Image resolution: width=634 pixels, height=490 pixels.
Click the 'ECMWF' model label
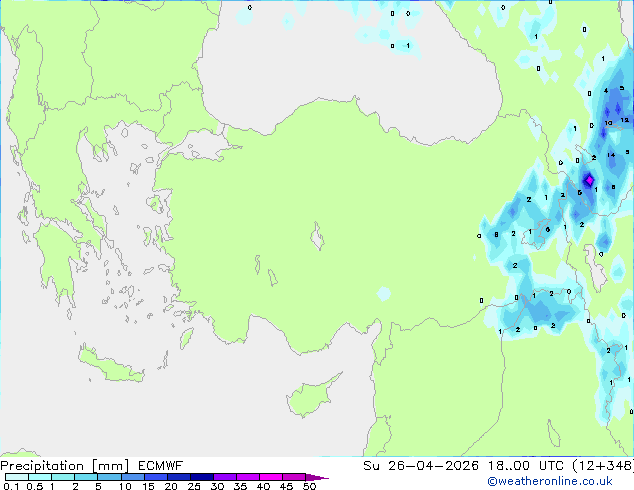tap(161, 466)
